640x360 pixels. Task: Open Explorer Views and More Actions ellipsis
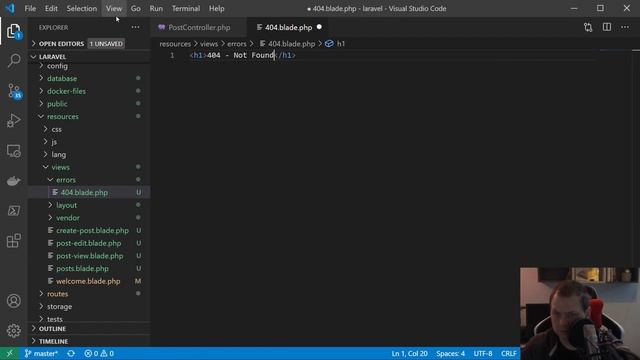click(135, 27)
